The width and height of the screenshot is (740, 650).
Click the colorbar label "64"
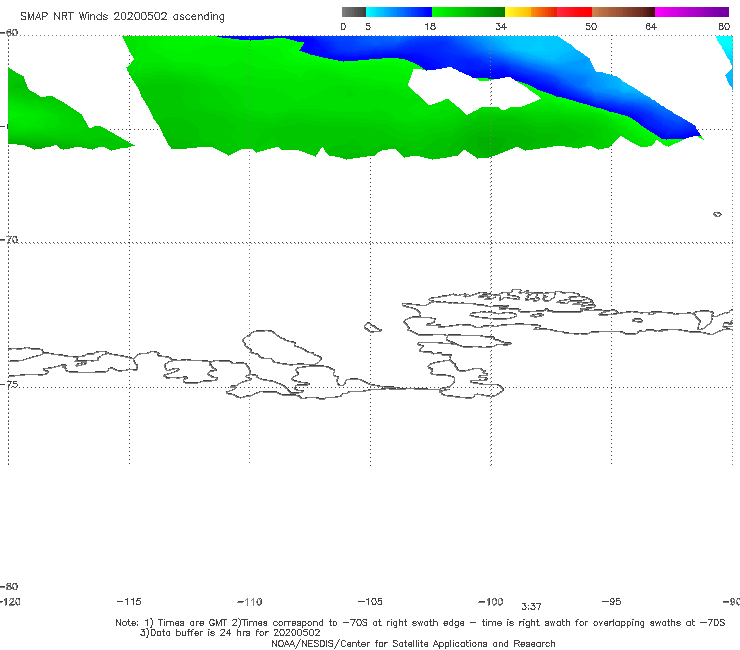(651, 26)
